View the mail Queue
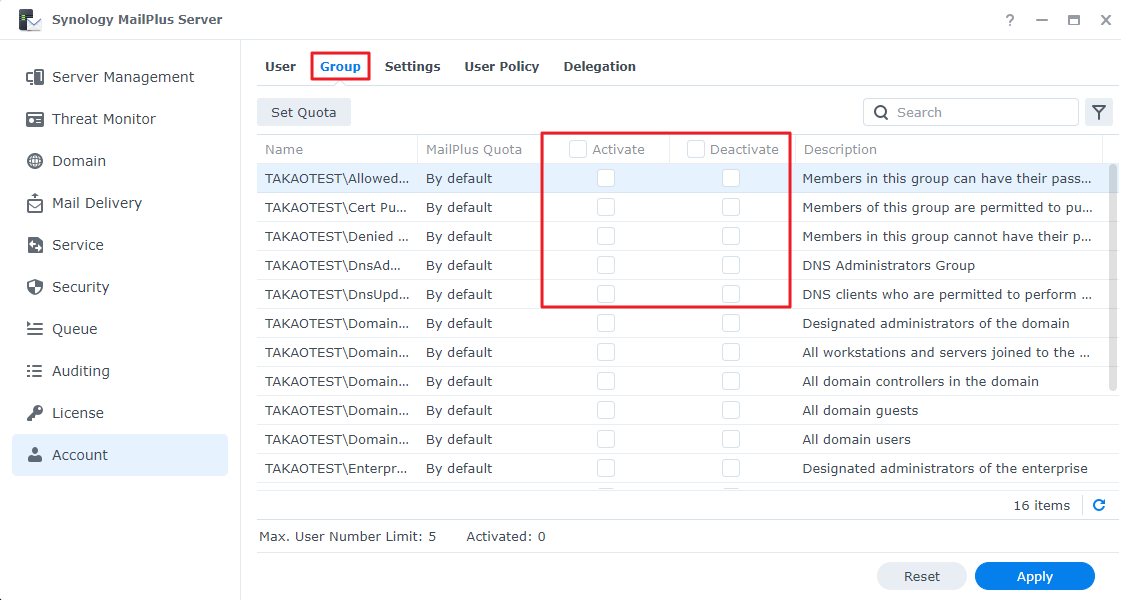This screenshot has height=600, width=1121. coord(75,328)
